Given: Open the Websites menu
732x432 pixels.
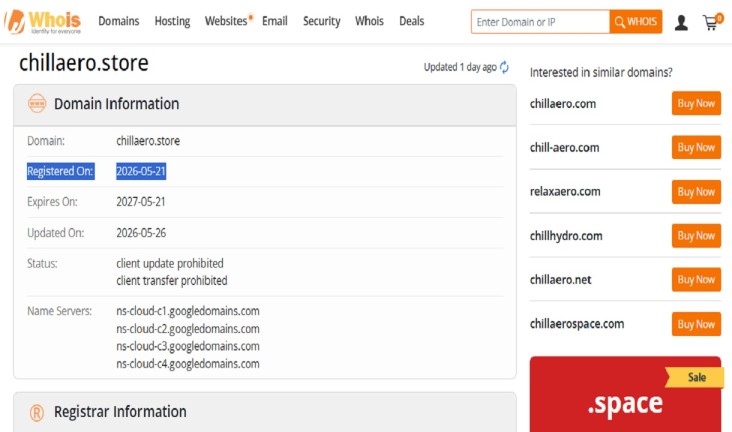Looking at the screenshot, I should (x=226, y=21).
